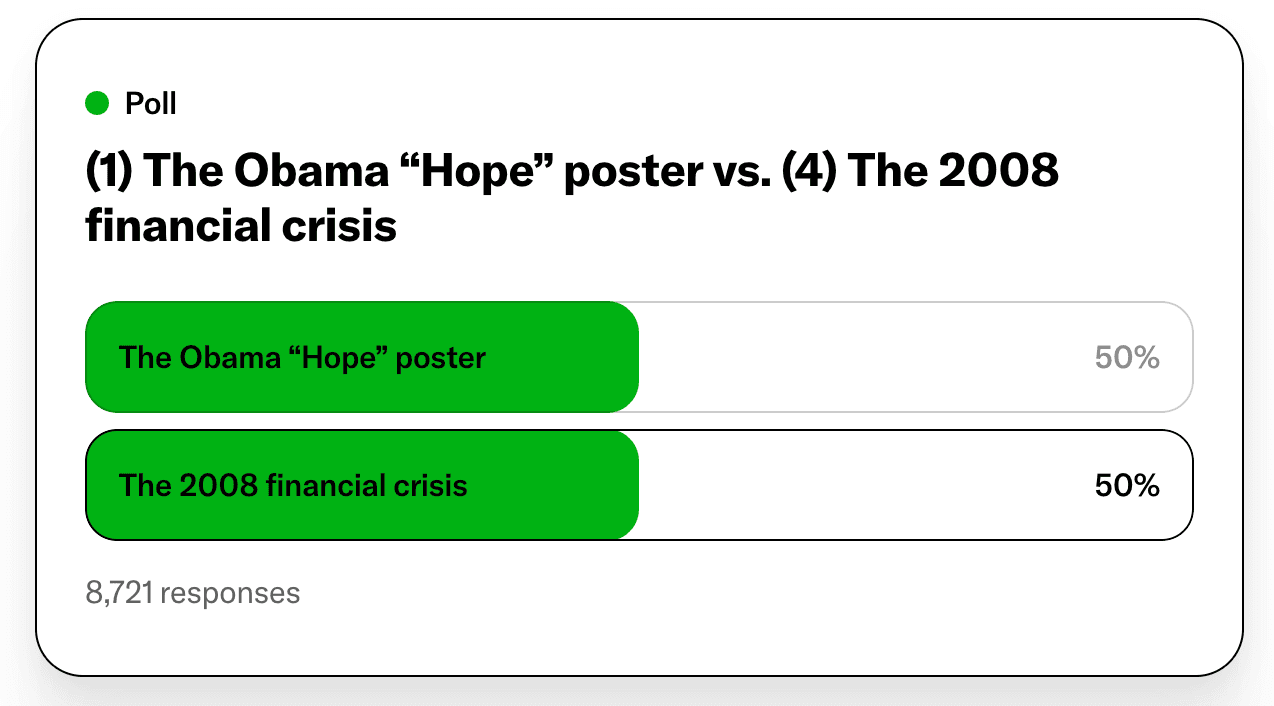Click the white unfilled part of the financial crisis bar
Screen dimensions: 1274x706
pos(860,485)
